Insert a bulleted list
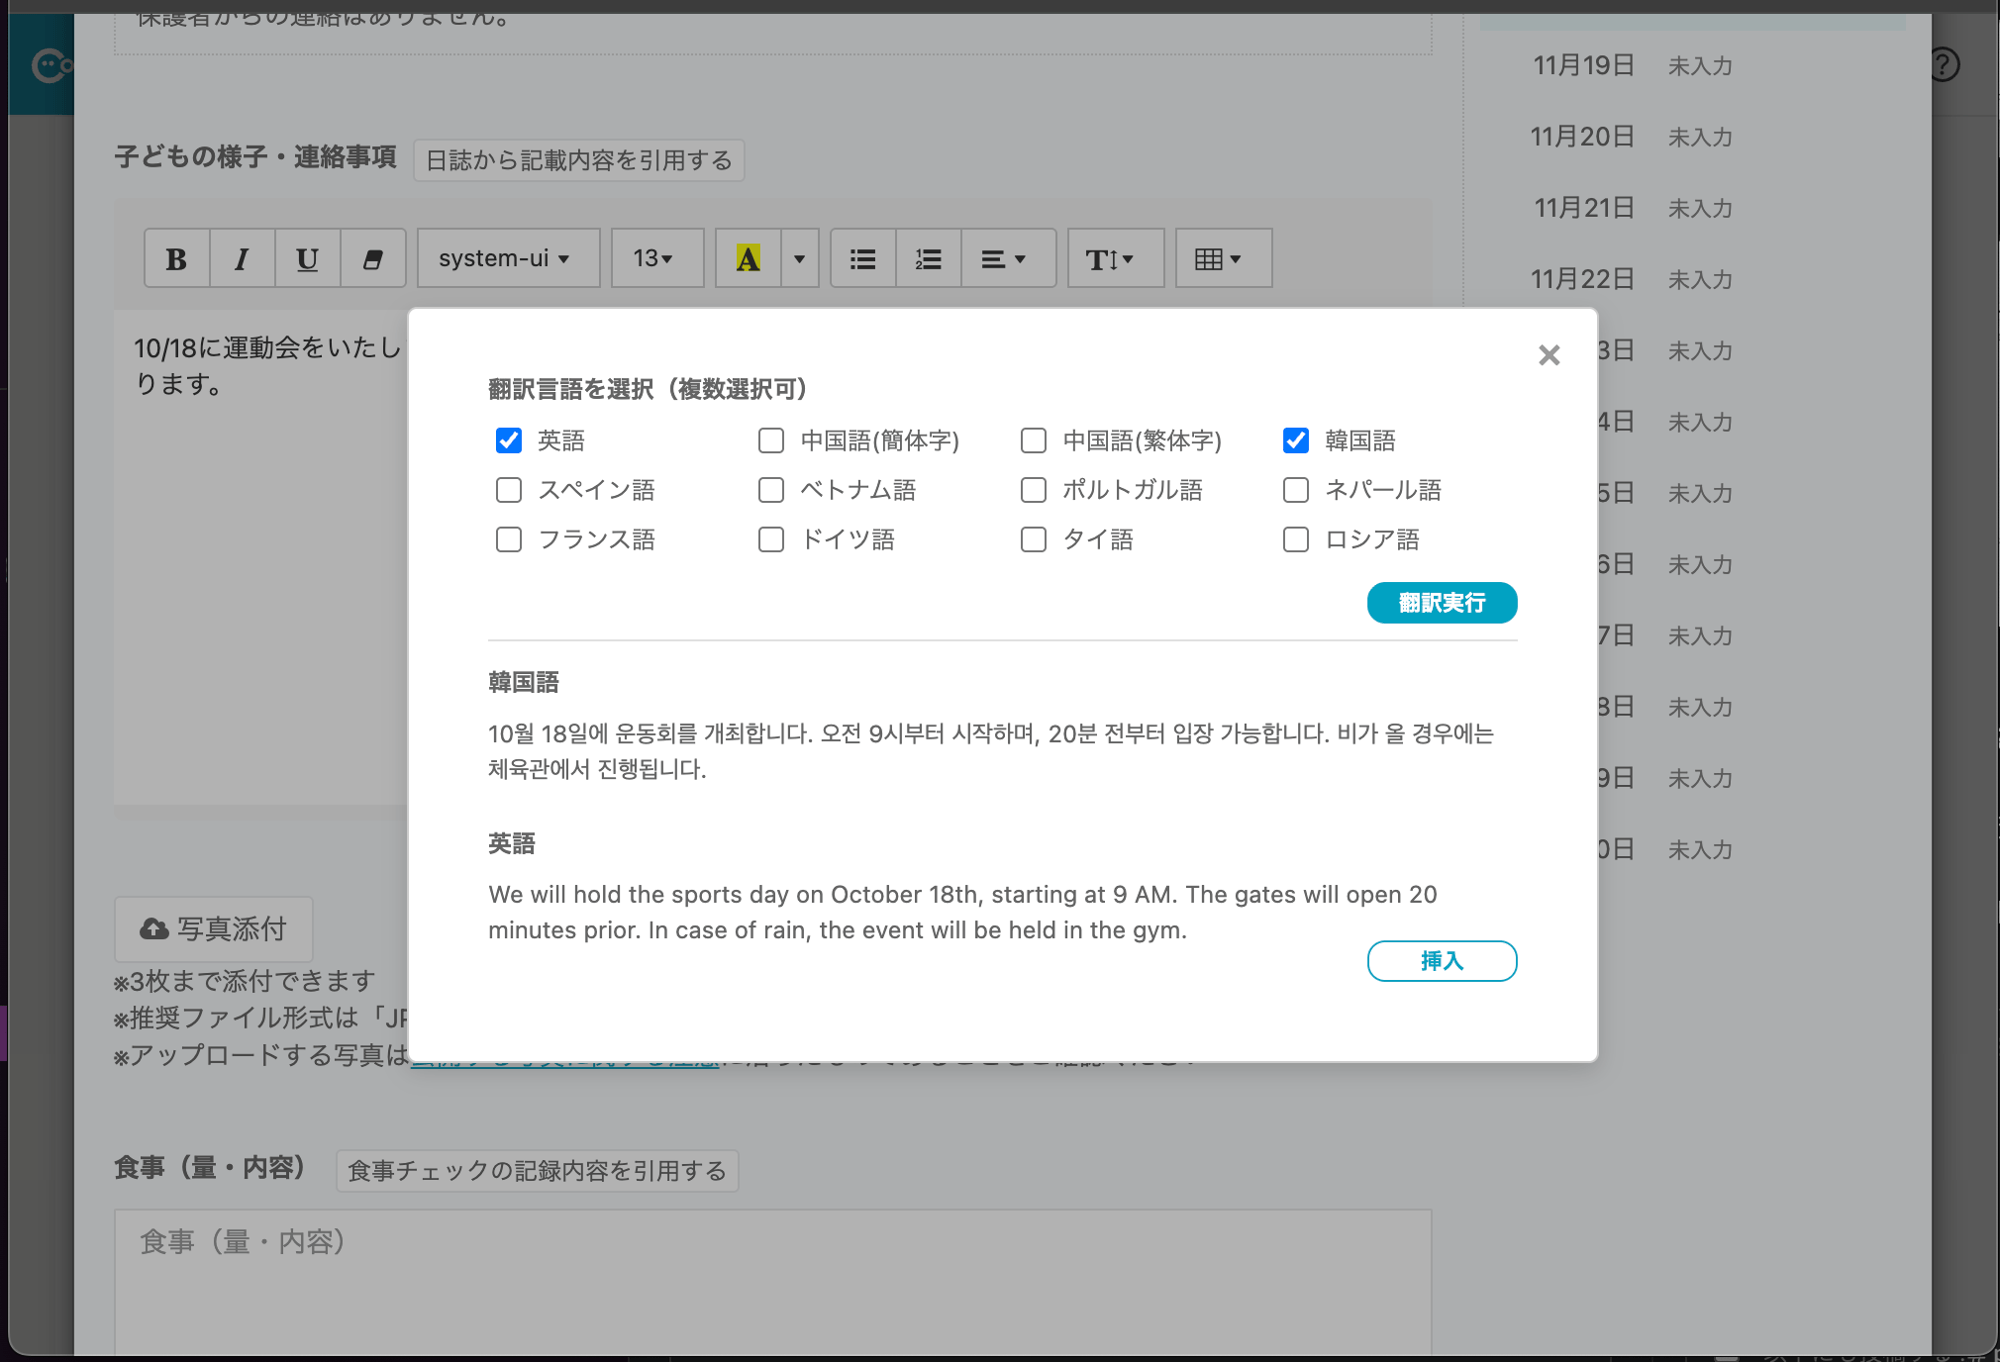 tap(862, 258)
